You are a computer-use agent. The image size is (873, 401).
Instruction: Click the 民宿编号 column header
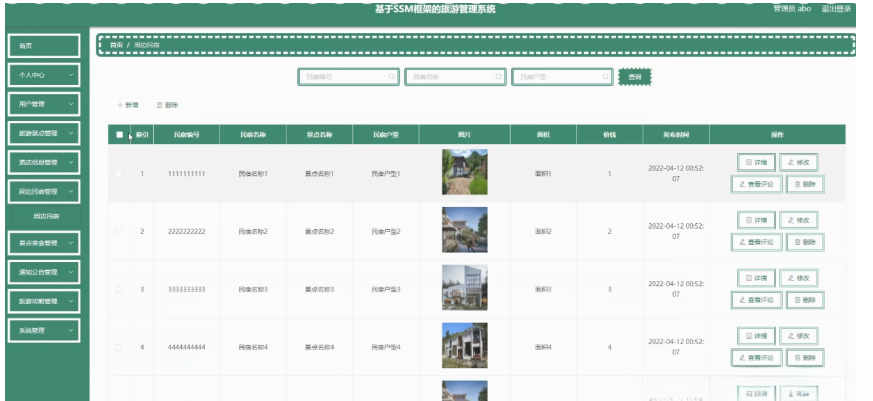[187, 134]
